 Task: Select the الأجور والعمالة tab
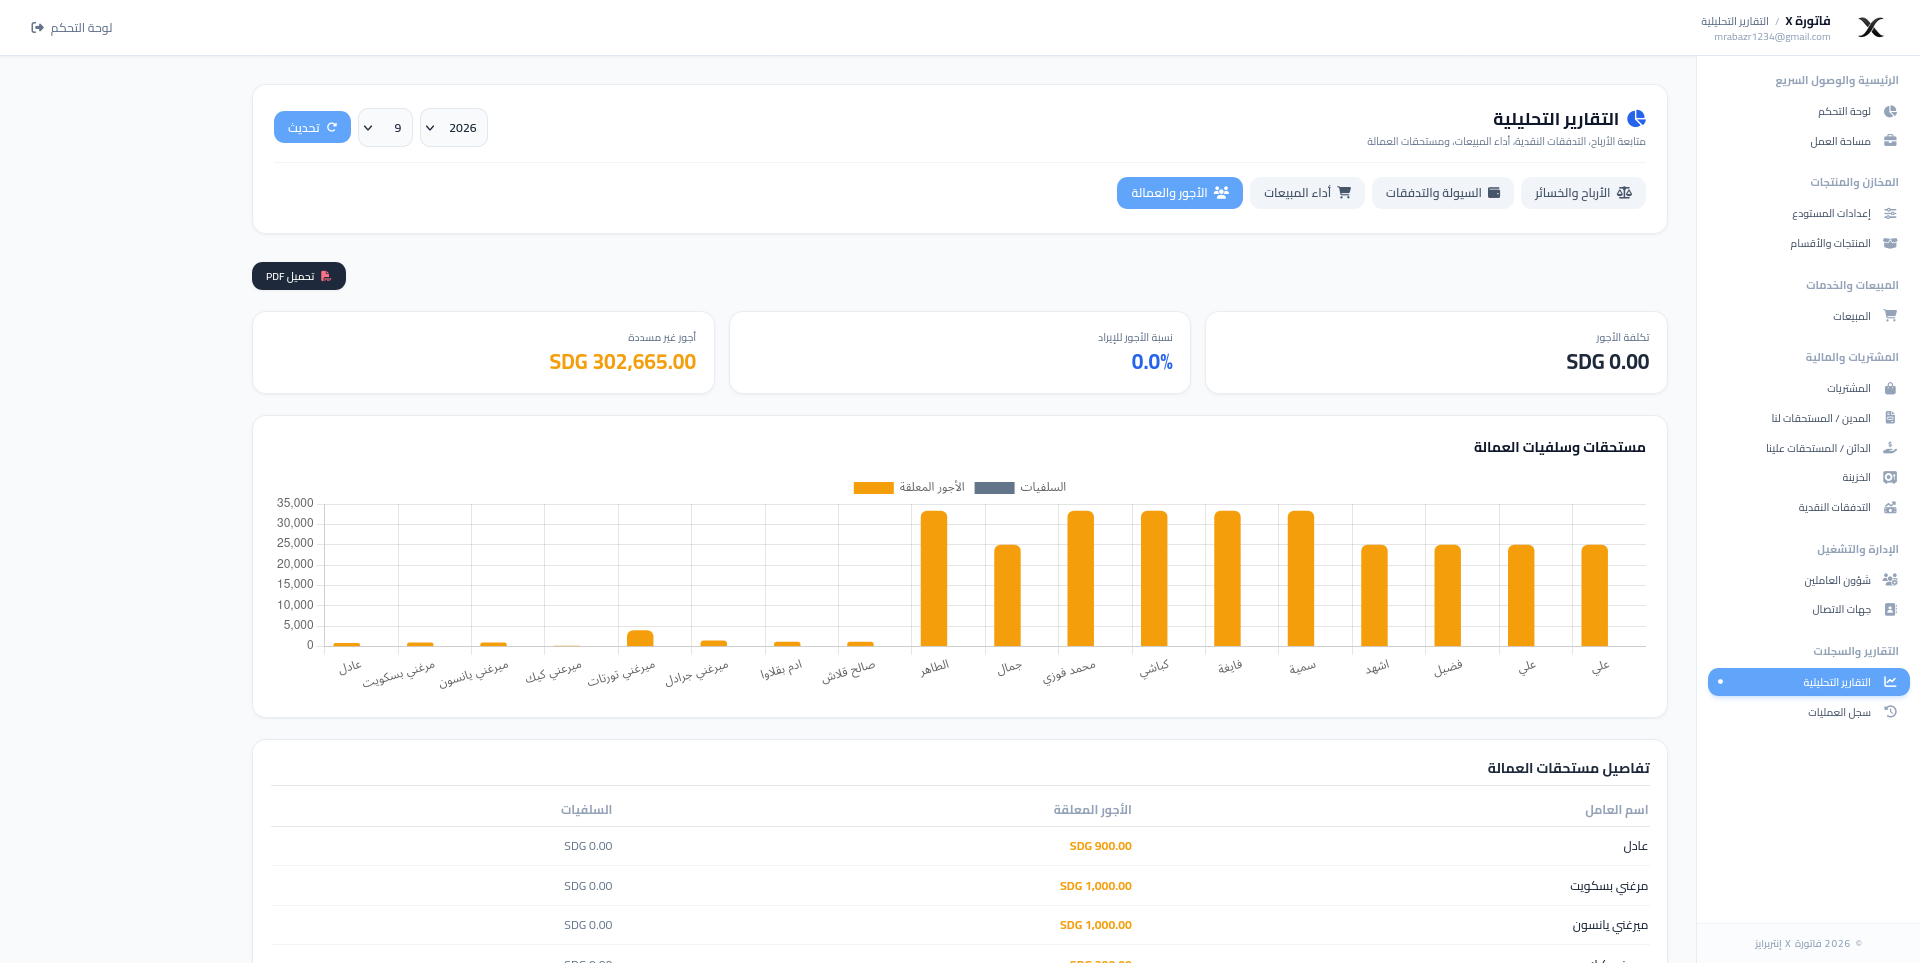[1179, 193]
